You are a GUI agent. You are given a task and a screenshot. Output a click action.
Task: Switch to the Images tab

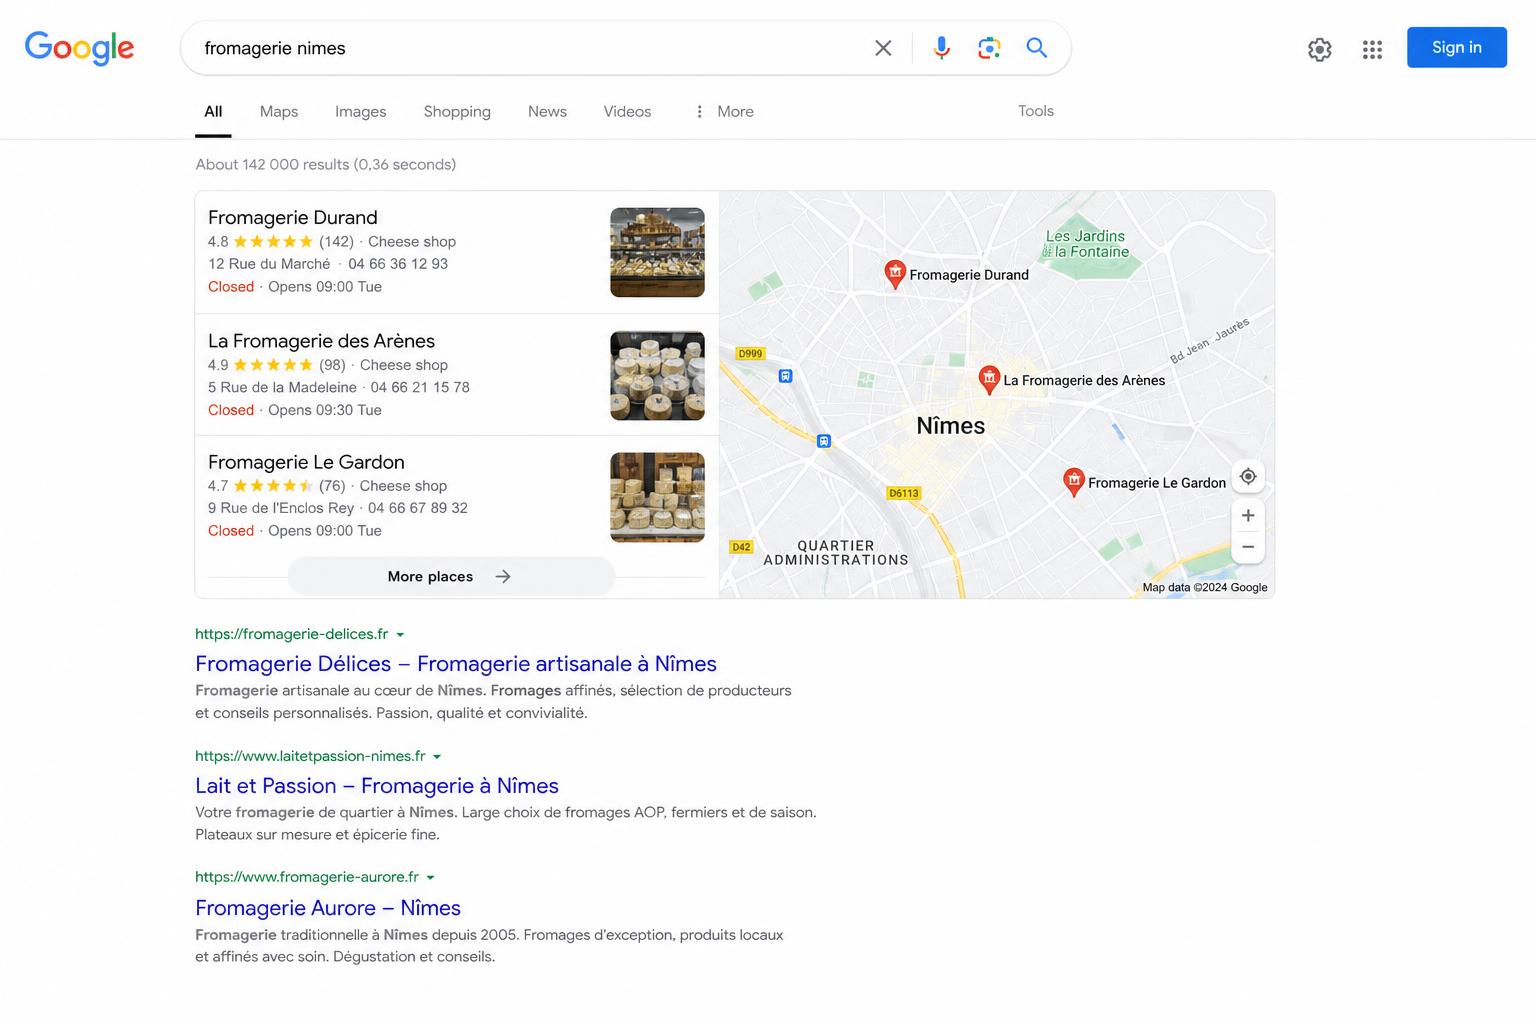[360, 112]
